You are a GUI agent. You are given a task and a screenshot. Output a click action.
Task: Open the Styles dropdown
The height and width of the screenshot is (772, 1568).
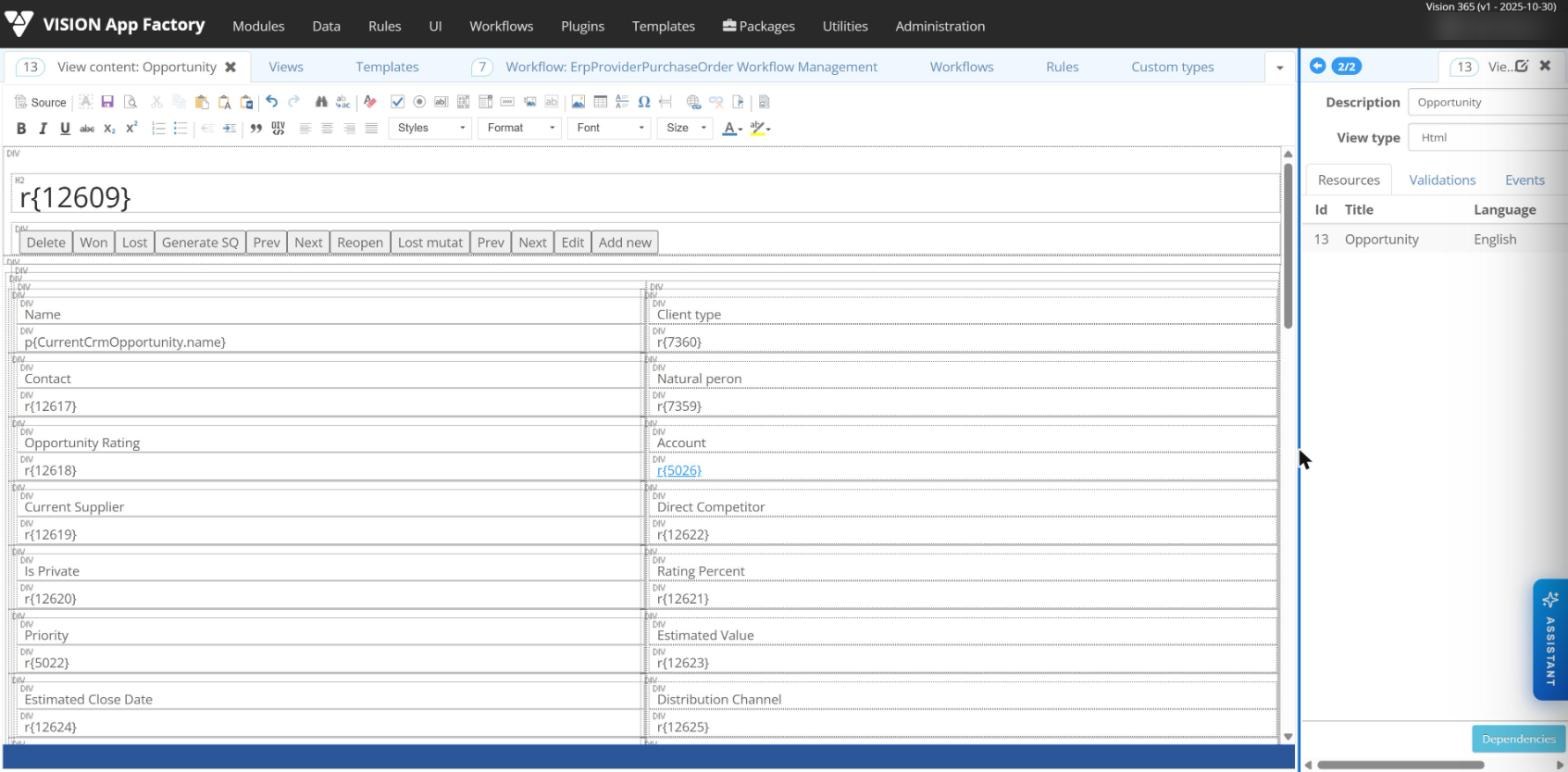[x=431, y=128]
